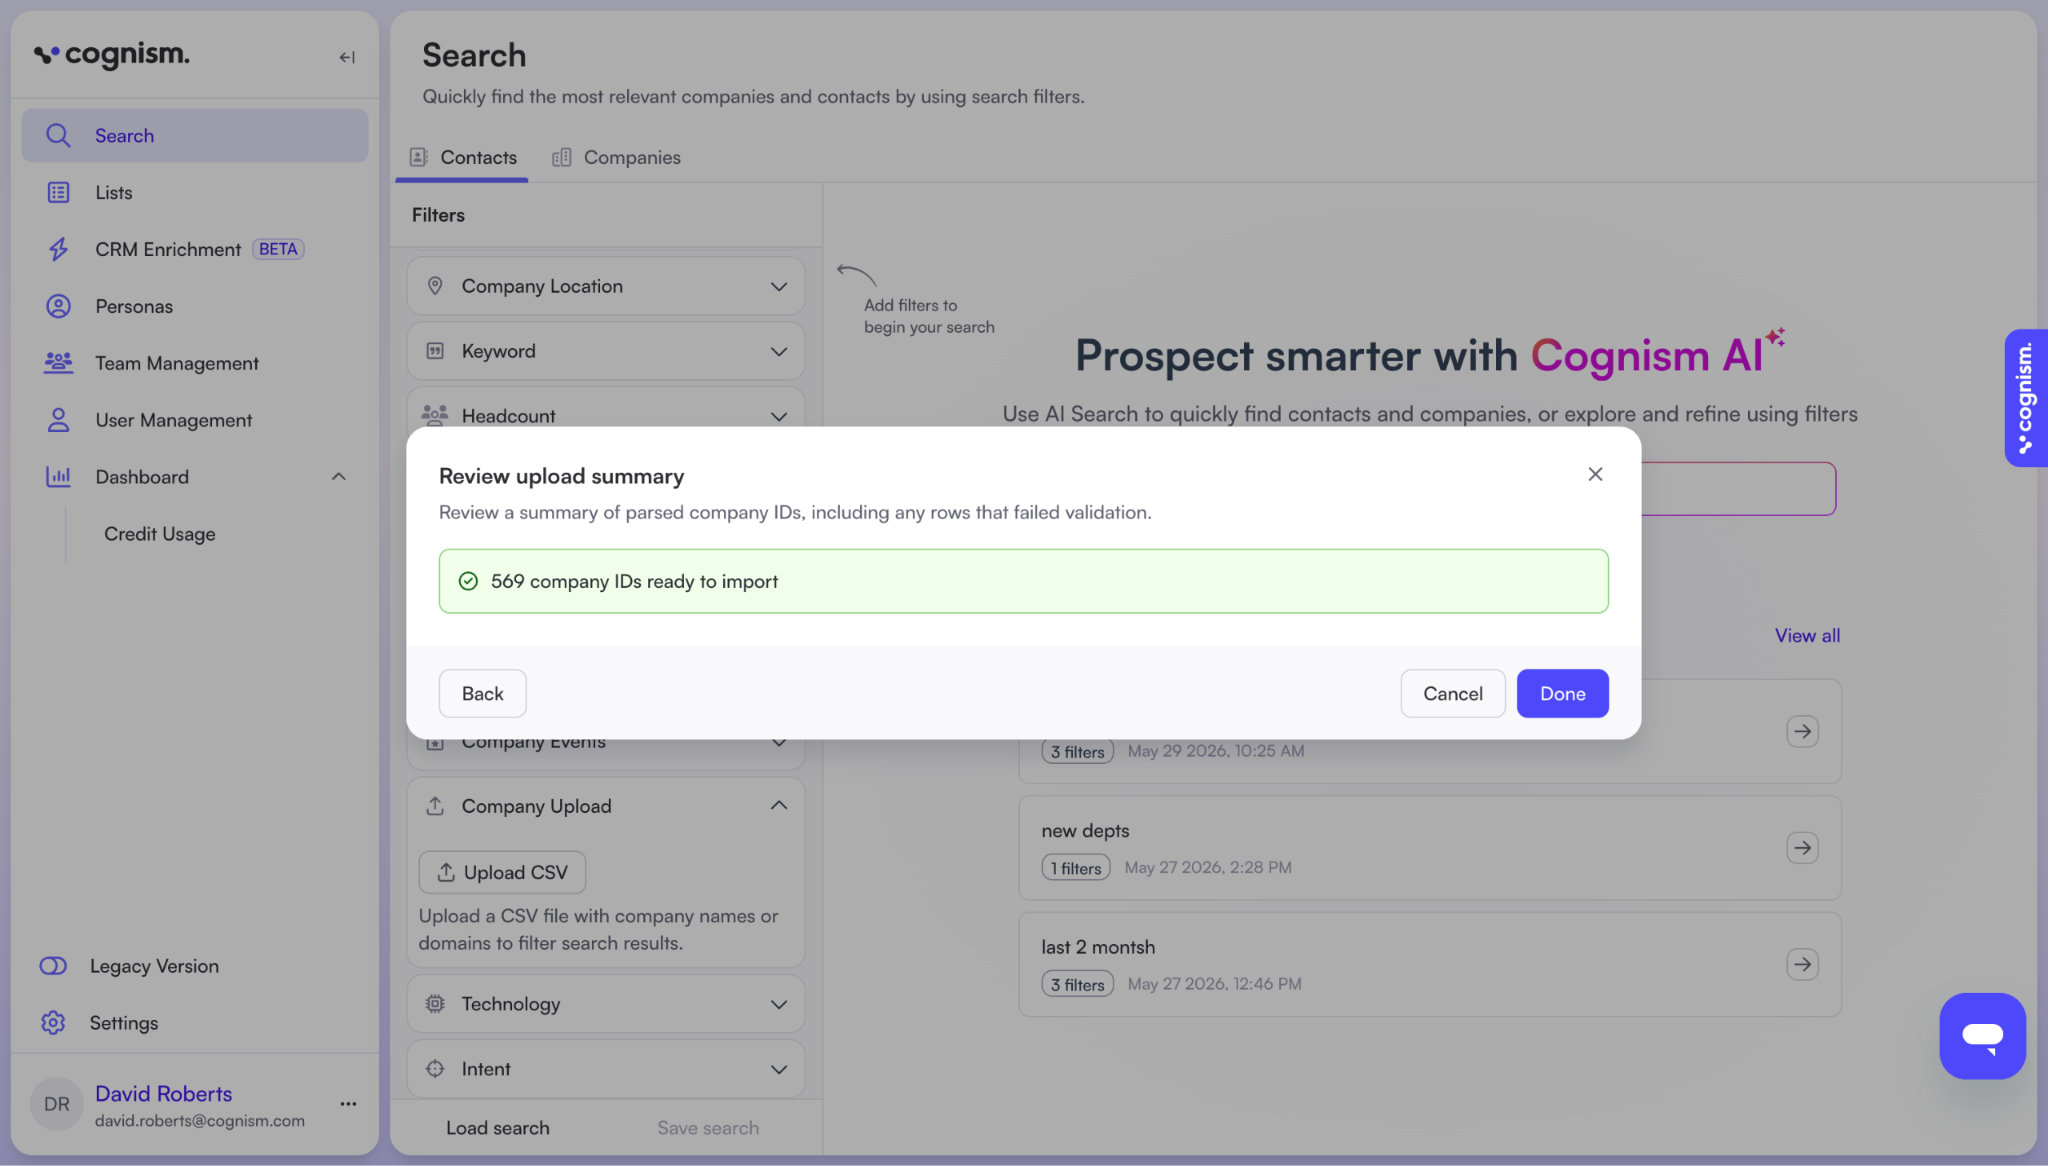Click the Settings gear icon
The height and width of the screenshot is (1166, 2048).
[53, 1022]
